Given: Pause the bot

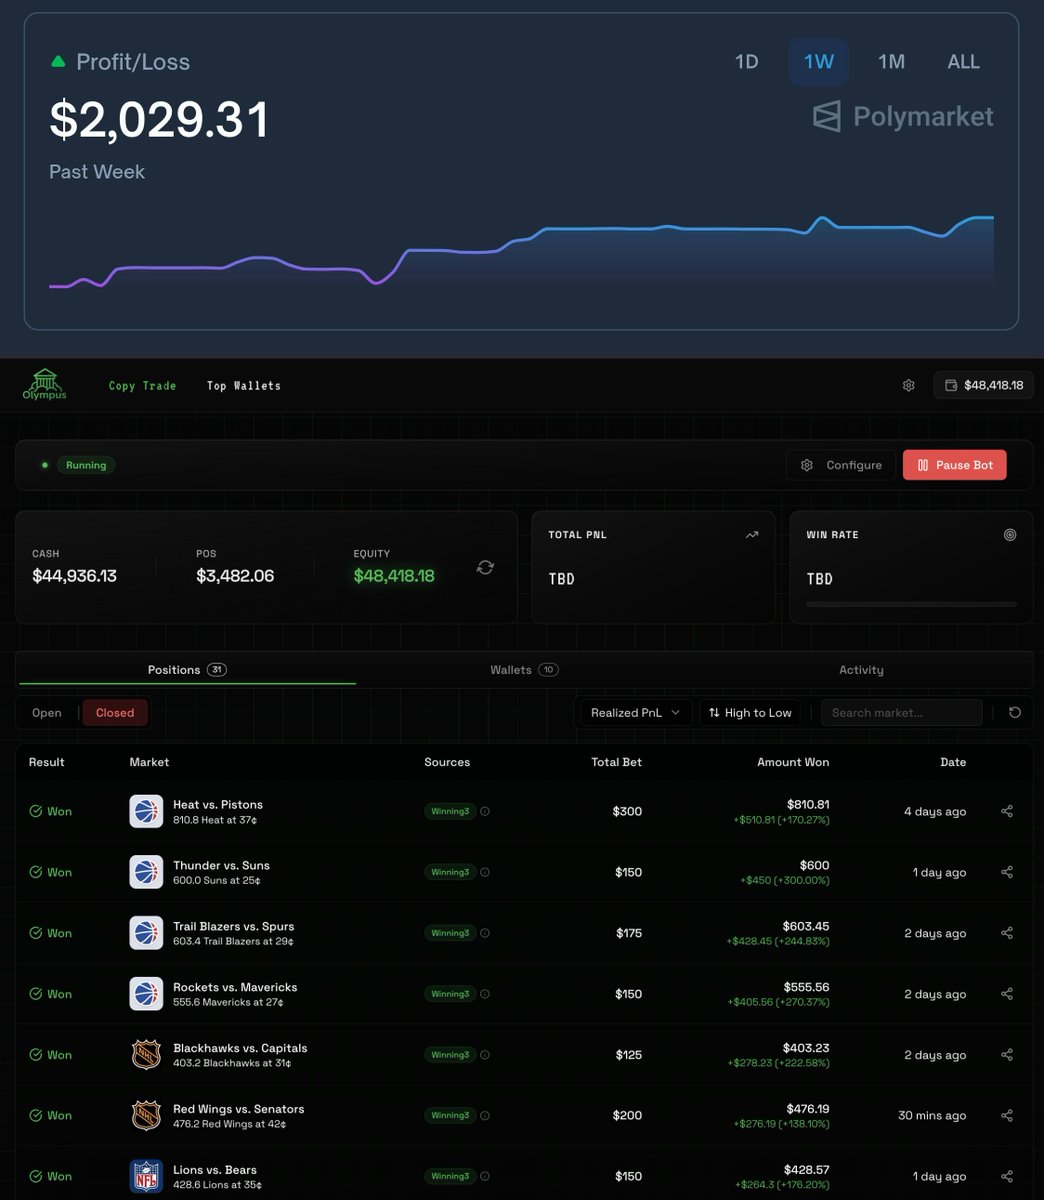Looking at the screenshot, I should [x=954, y=465].
